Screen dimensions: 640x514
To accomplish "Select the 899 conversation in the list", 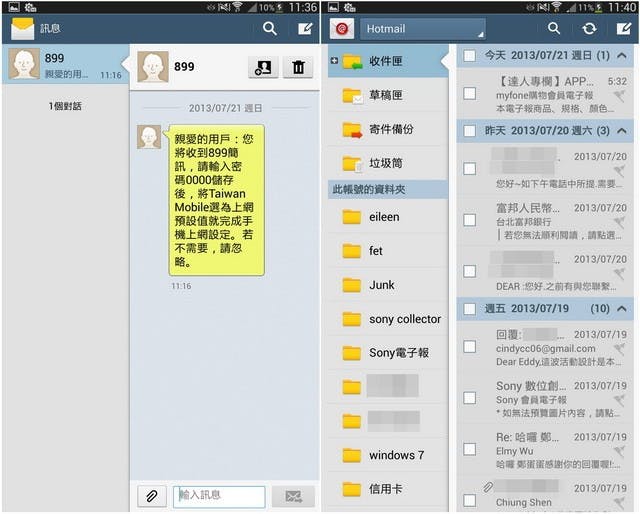I will click(x=65, y=64).
